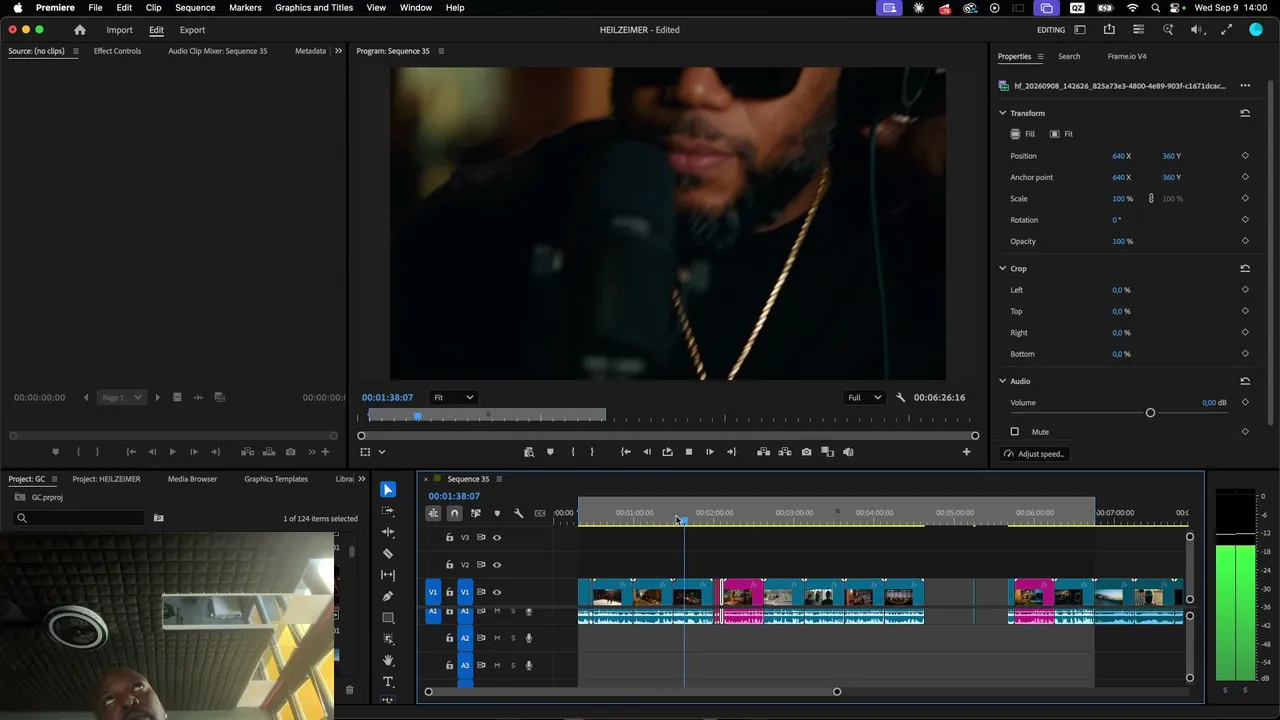This screenshot has height=720, width=1280.
Task: Hide track V2 with eye icon
Action: [497, 565]
